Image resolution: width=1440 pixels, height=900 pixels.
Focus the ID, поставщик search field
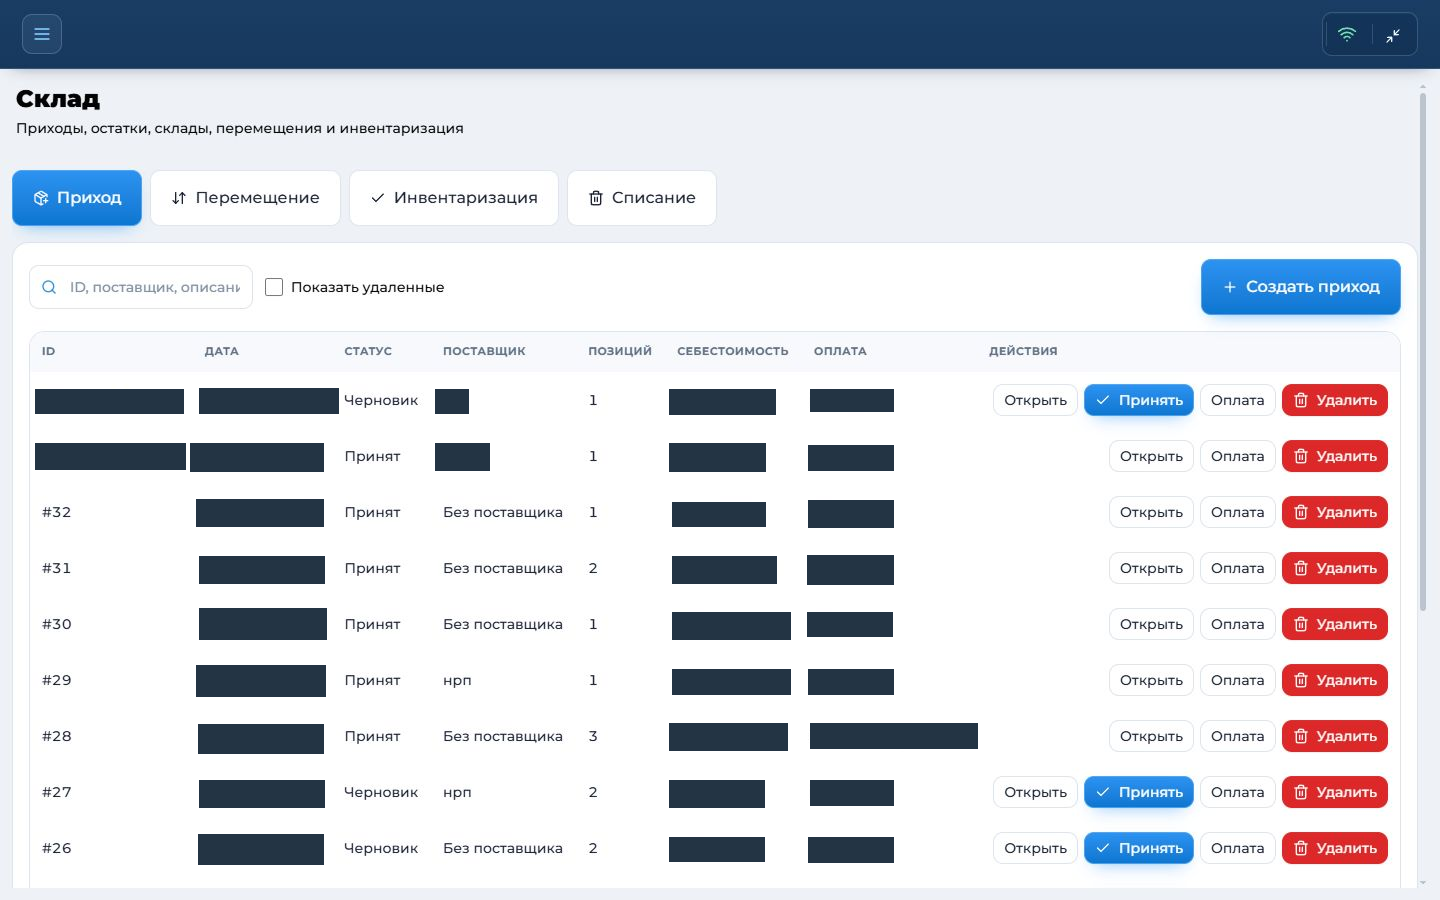coord(141,287)
